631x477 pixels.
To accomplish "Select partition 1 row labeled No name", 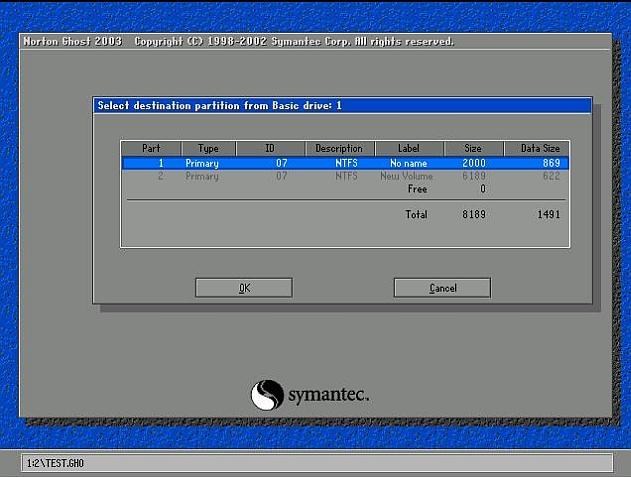I will tap(345, 163).
